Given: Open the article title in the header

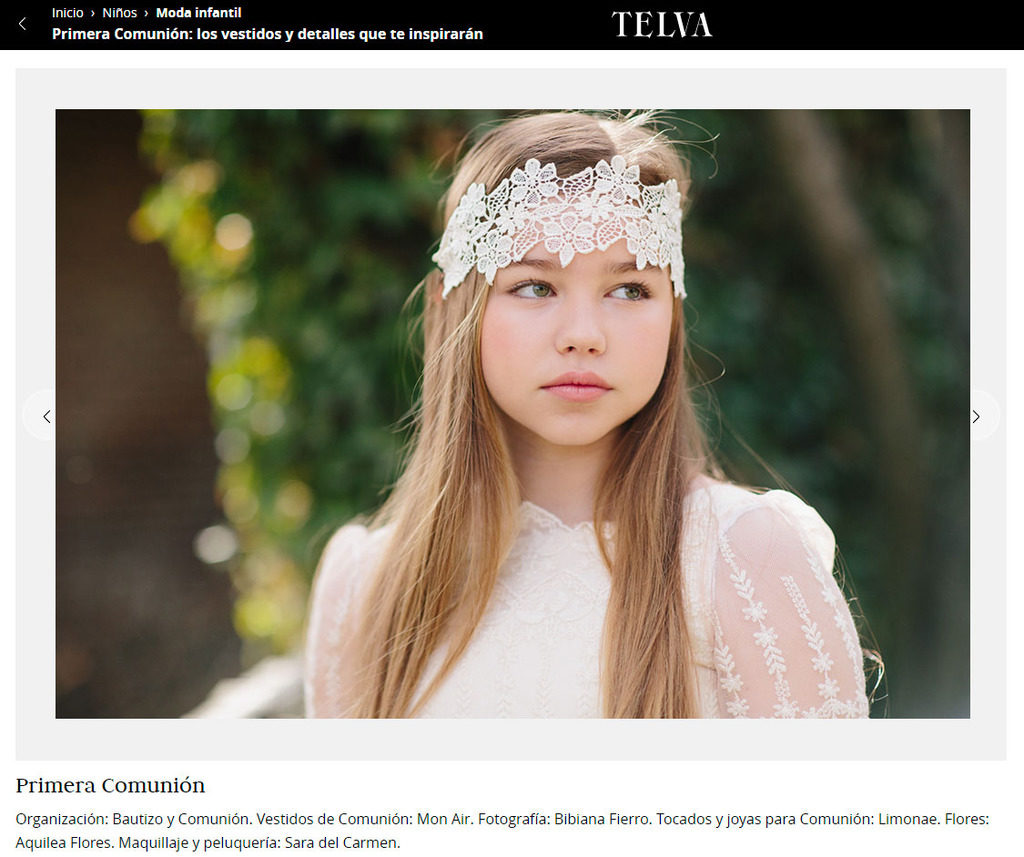Looking at the screenshot, I should tap(267, 34).
